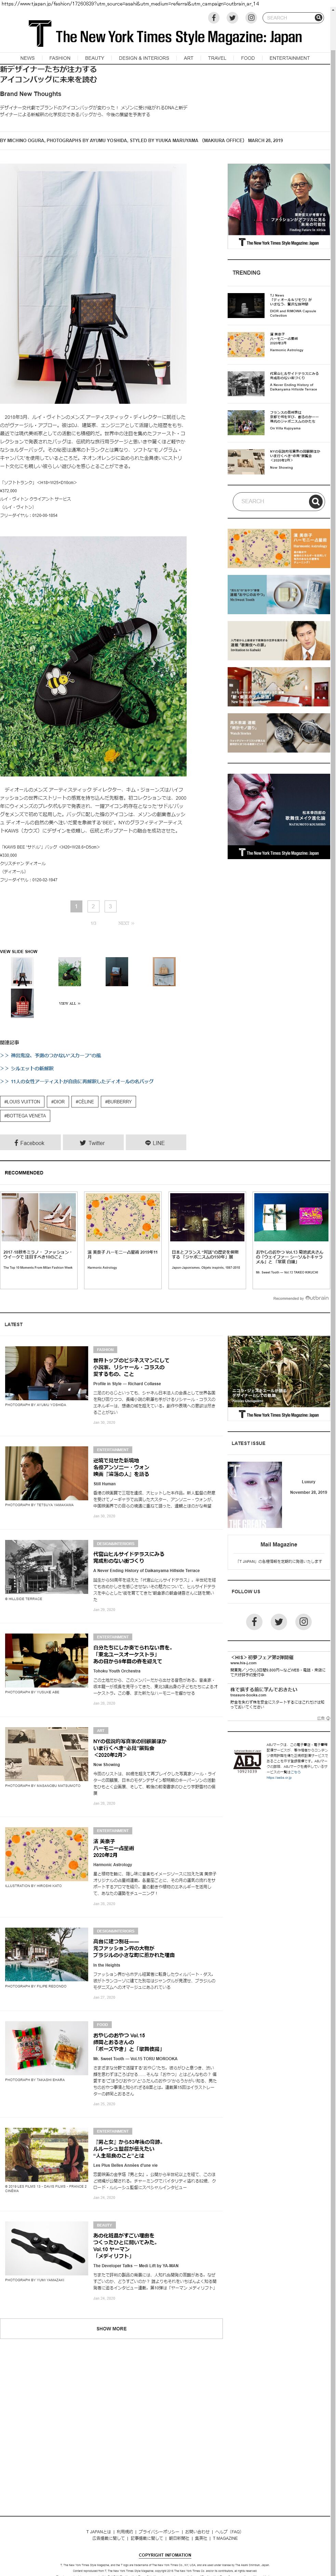Open the green grass bag slideshow thumbnail

click(70, 971)
